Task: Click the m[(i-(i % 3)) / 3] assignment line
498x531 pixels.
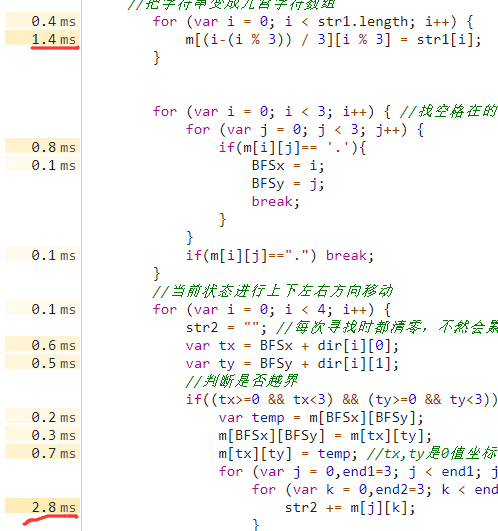Action: tap(333, 40)
